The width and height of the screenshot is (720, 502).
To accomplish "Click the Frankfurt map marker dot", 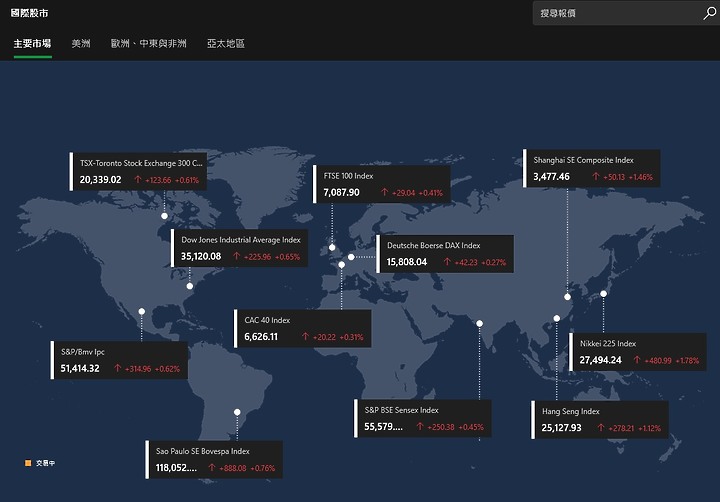I will point(351,257).
